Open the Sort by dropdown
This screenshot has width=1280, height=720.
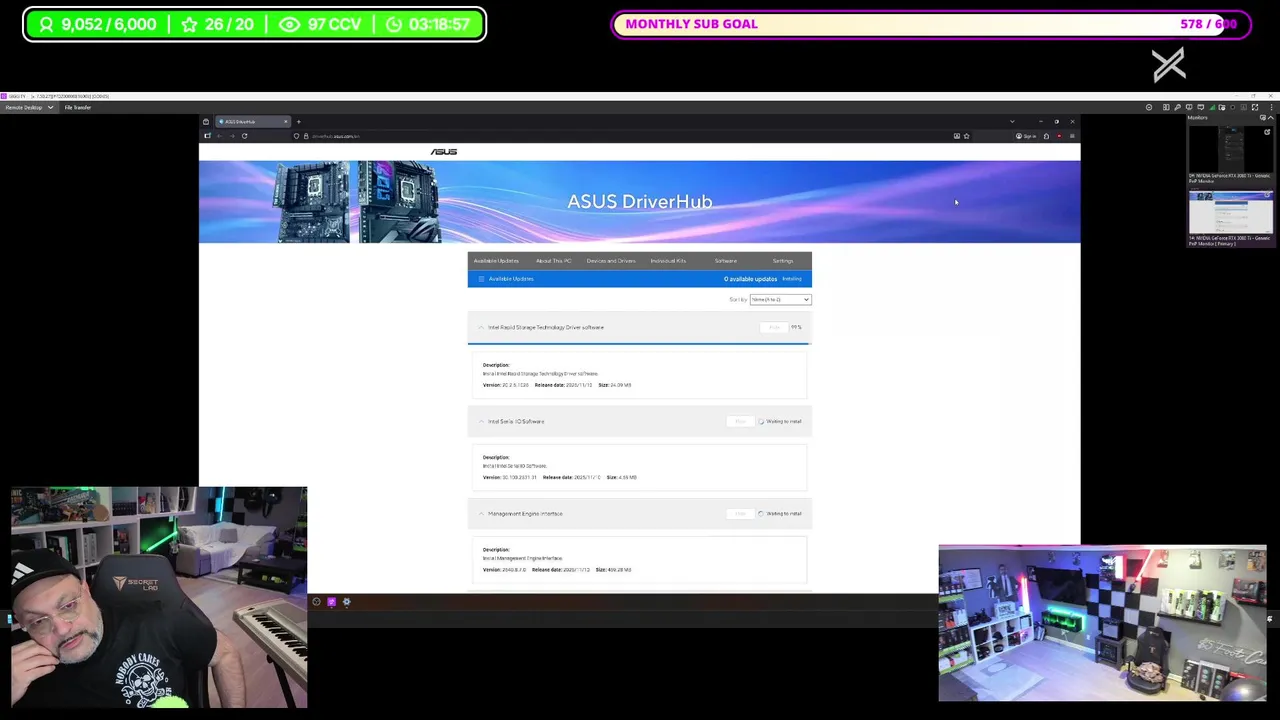pyautogui.click(x=780, y=299)
